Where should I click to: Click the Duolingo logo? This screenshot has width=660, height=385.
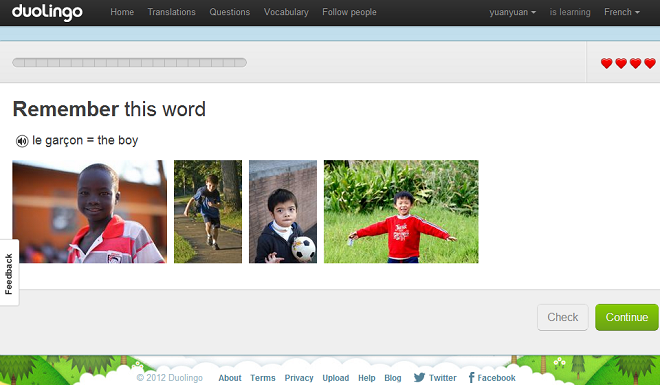(47, 12)
